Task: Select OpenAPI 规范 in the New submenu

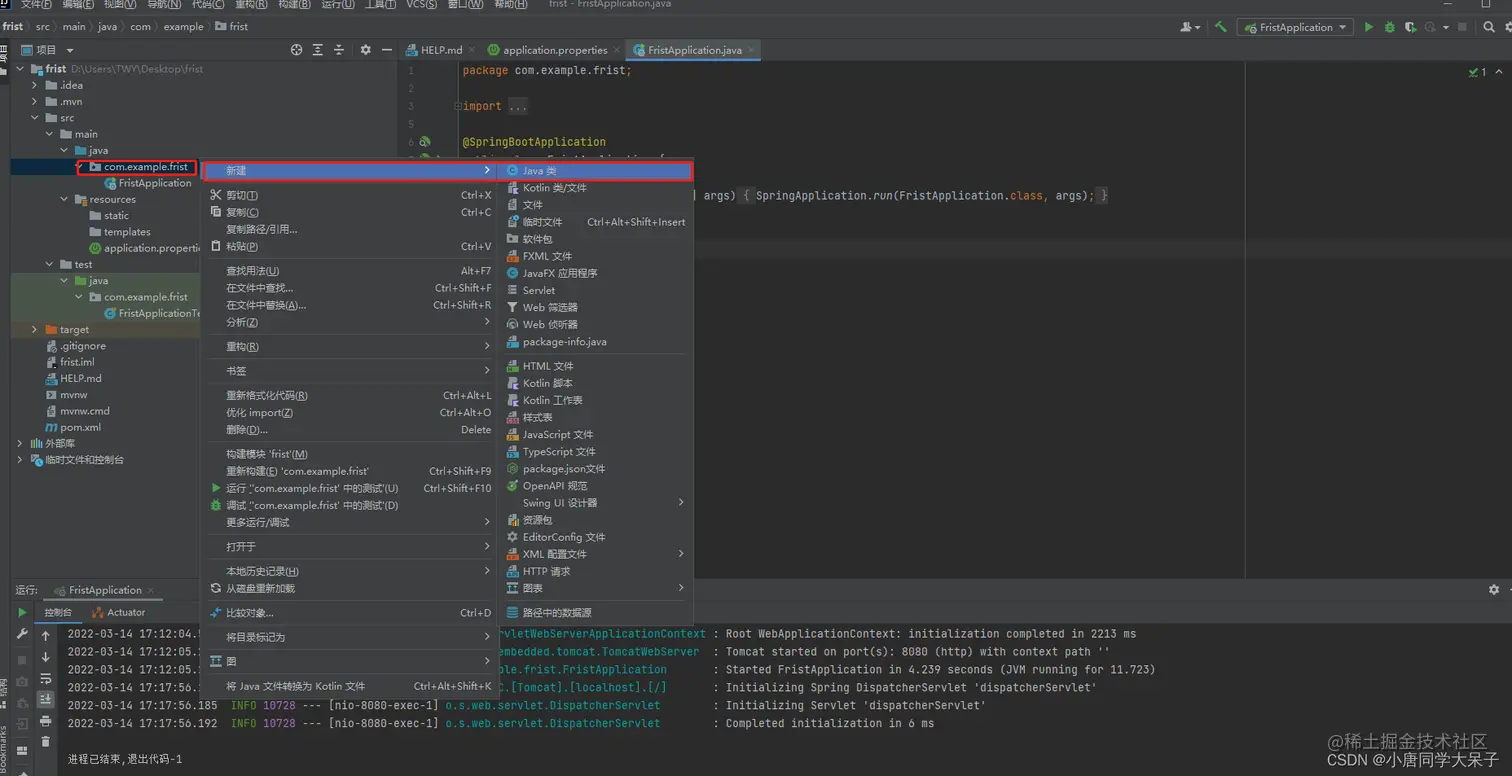Action: [595, 486]
